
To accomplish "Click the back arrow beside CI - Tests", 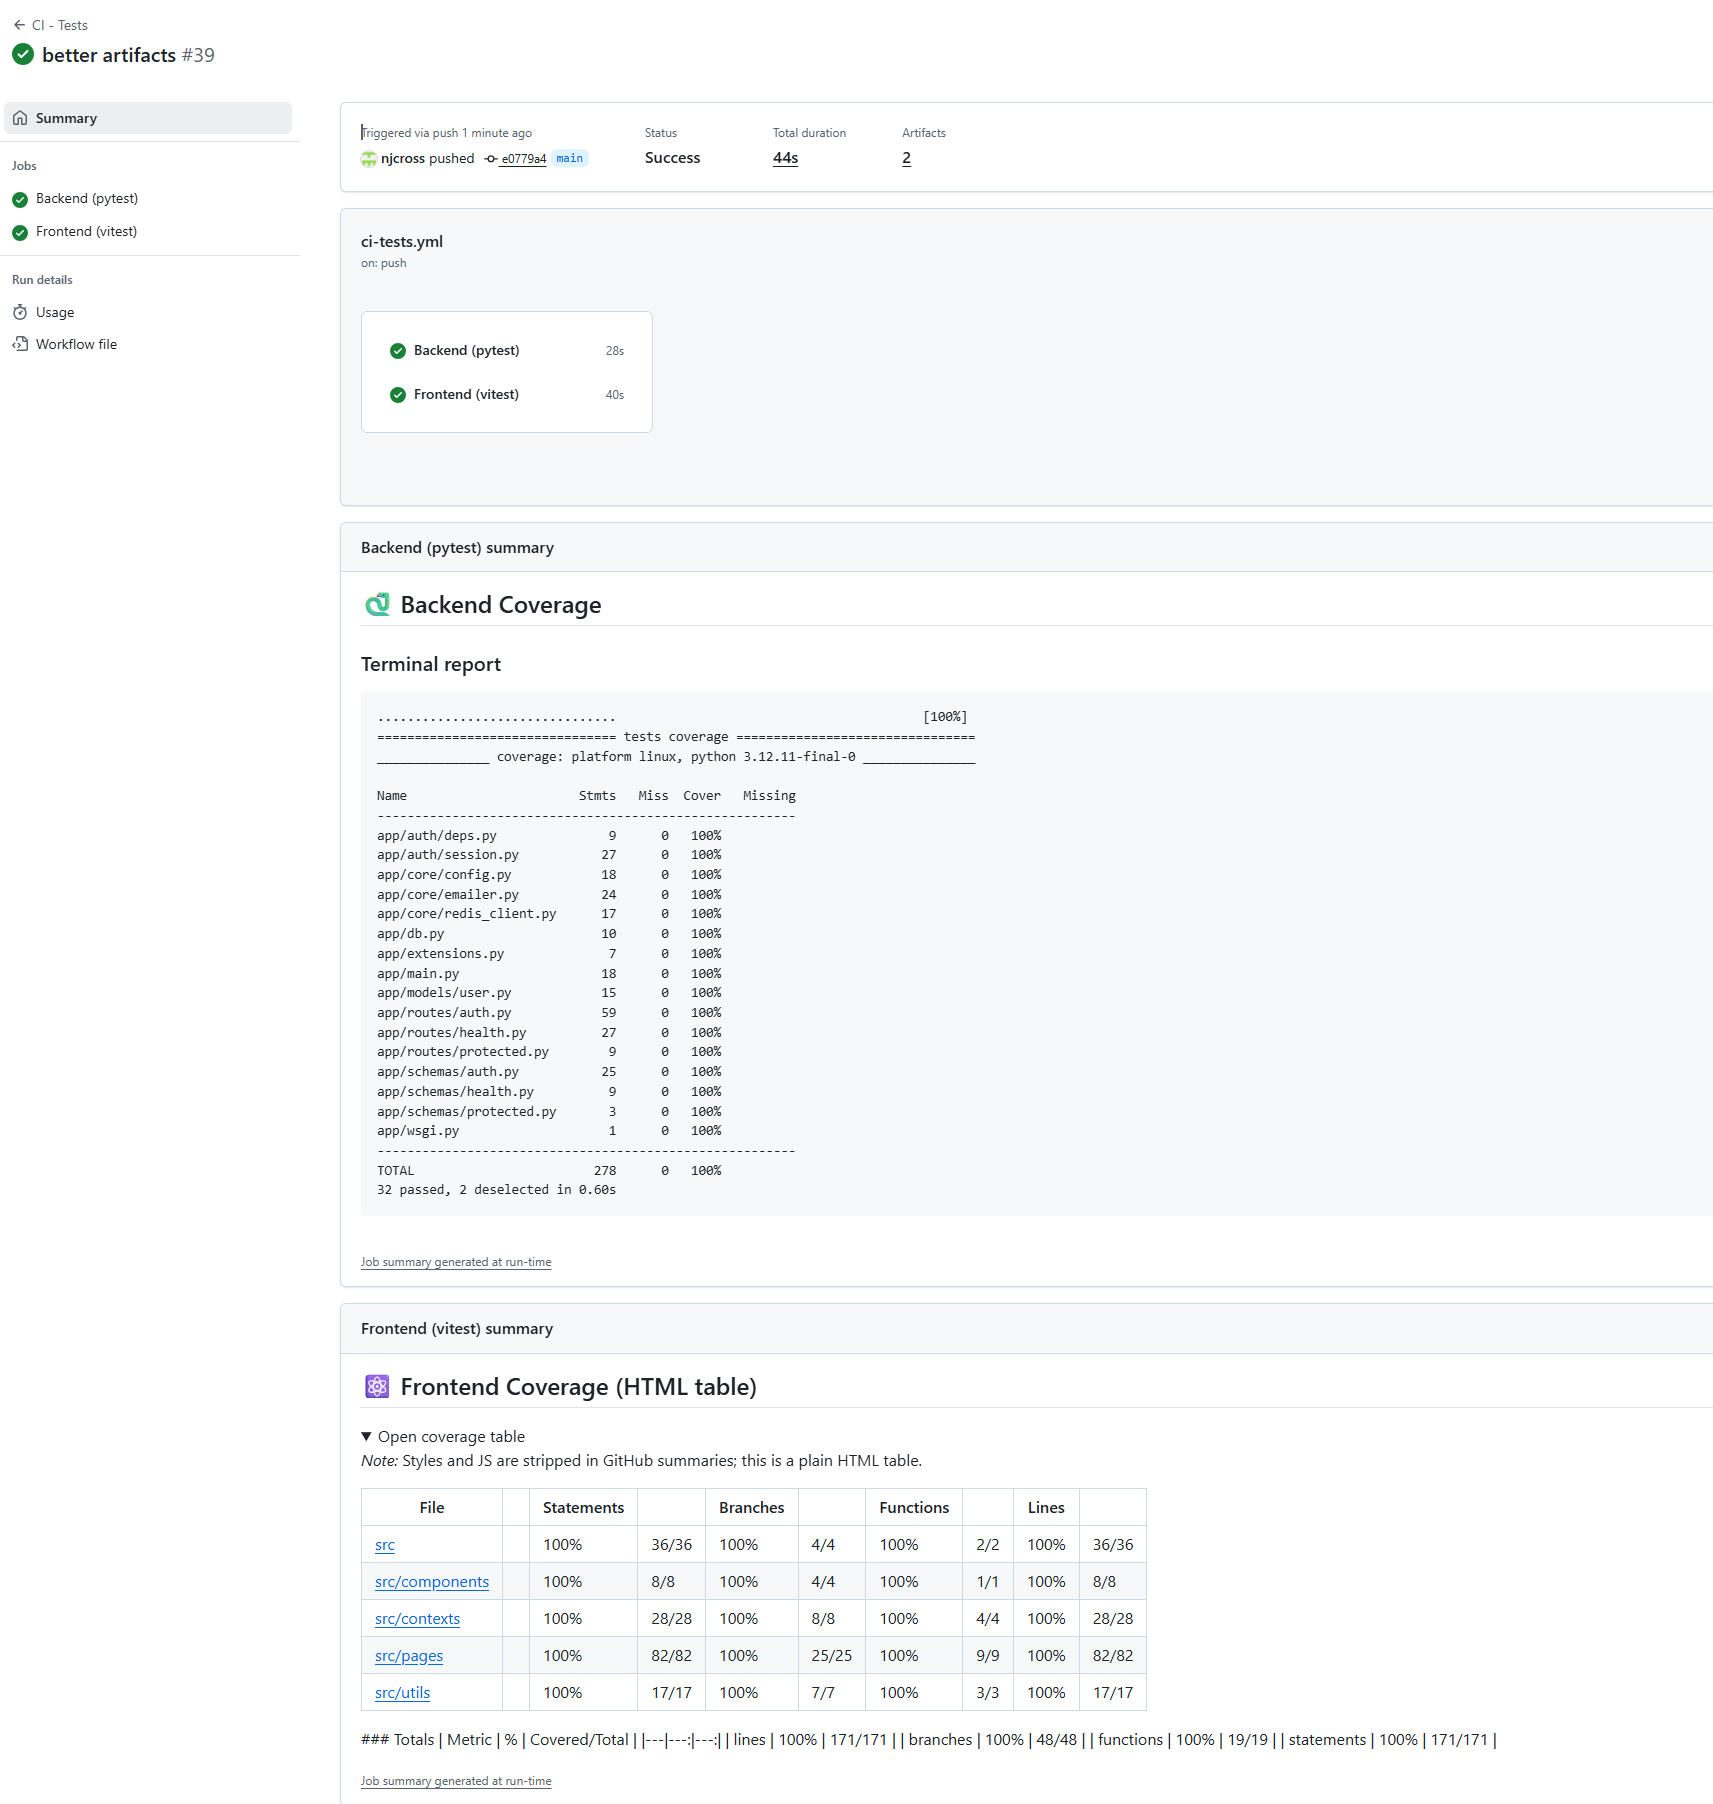I will [19, 24].
